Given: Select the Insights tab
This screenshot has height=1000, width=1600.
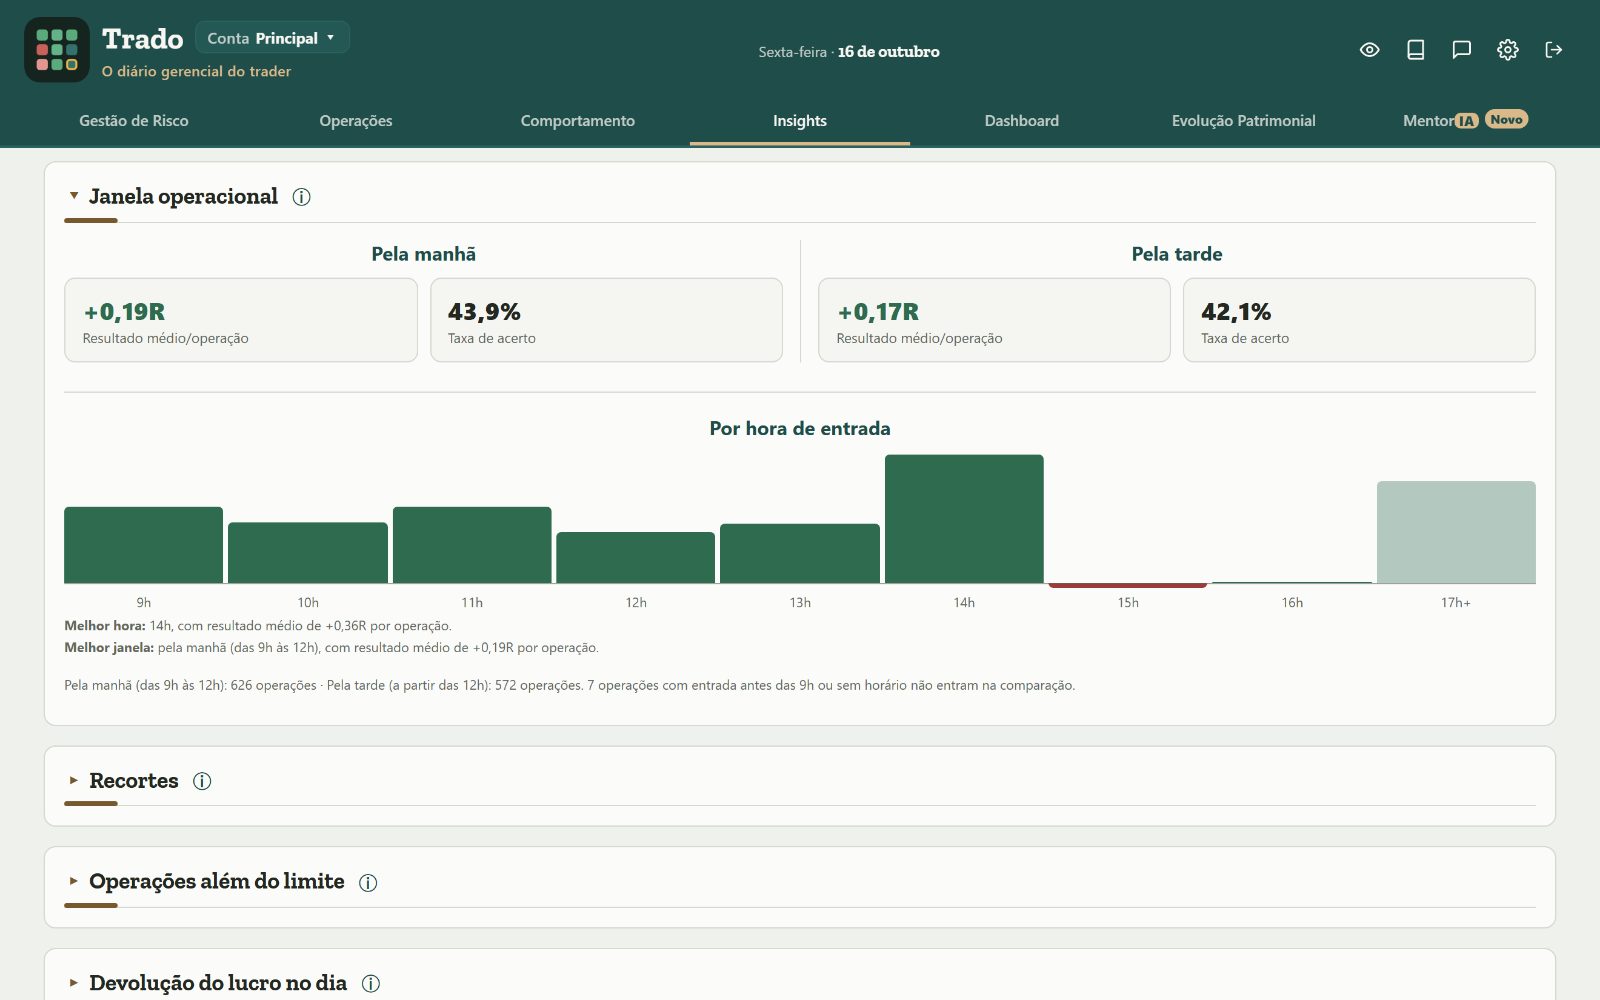Looking at the screenshot, I should click(x=800, y=121).
